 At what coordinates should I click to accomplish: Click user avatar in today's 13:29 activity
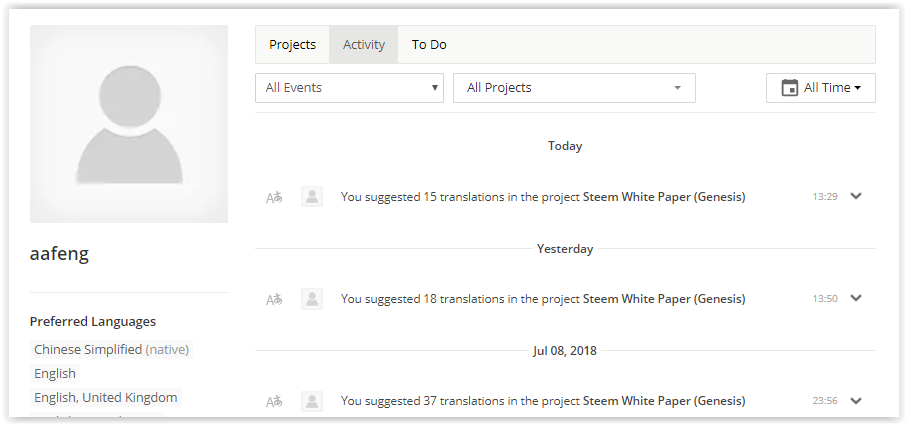pos(312,197)
